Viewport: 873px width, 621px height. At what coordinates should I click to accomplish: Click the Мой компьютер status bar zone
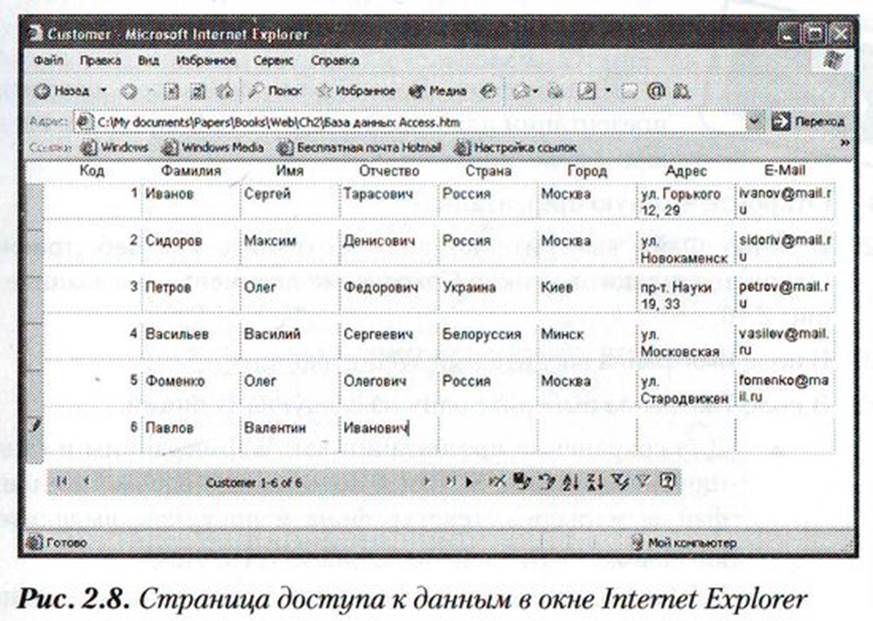coord(686,542)
